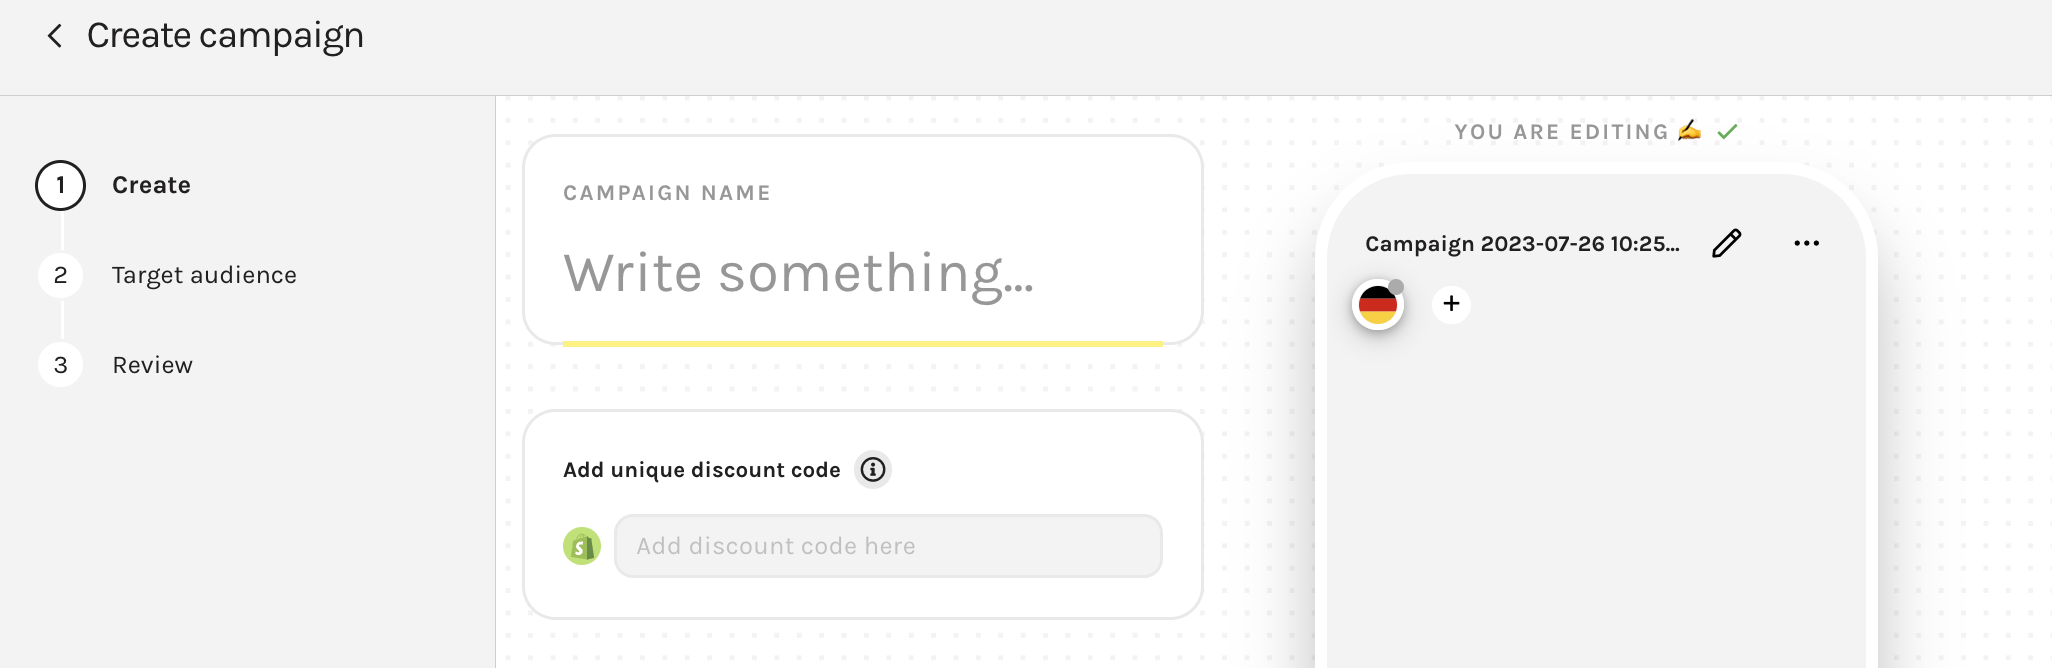Click the gray status dot on flag
Viewport: 2052px width, 668px height.
[1396, 287]
